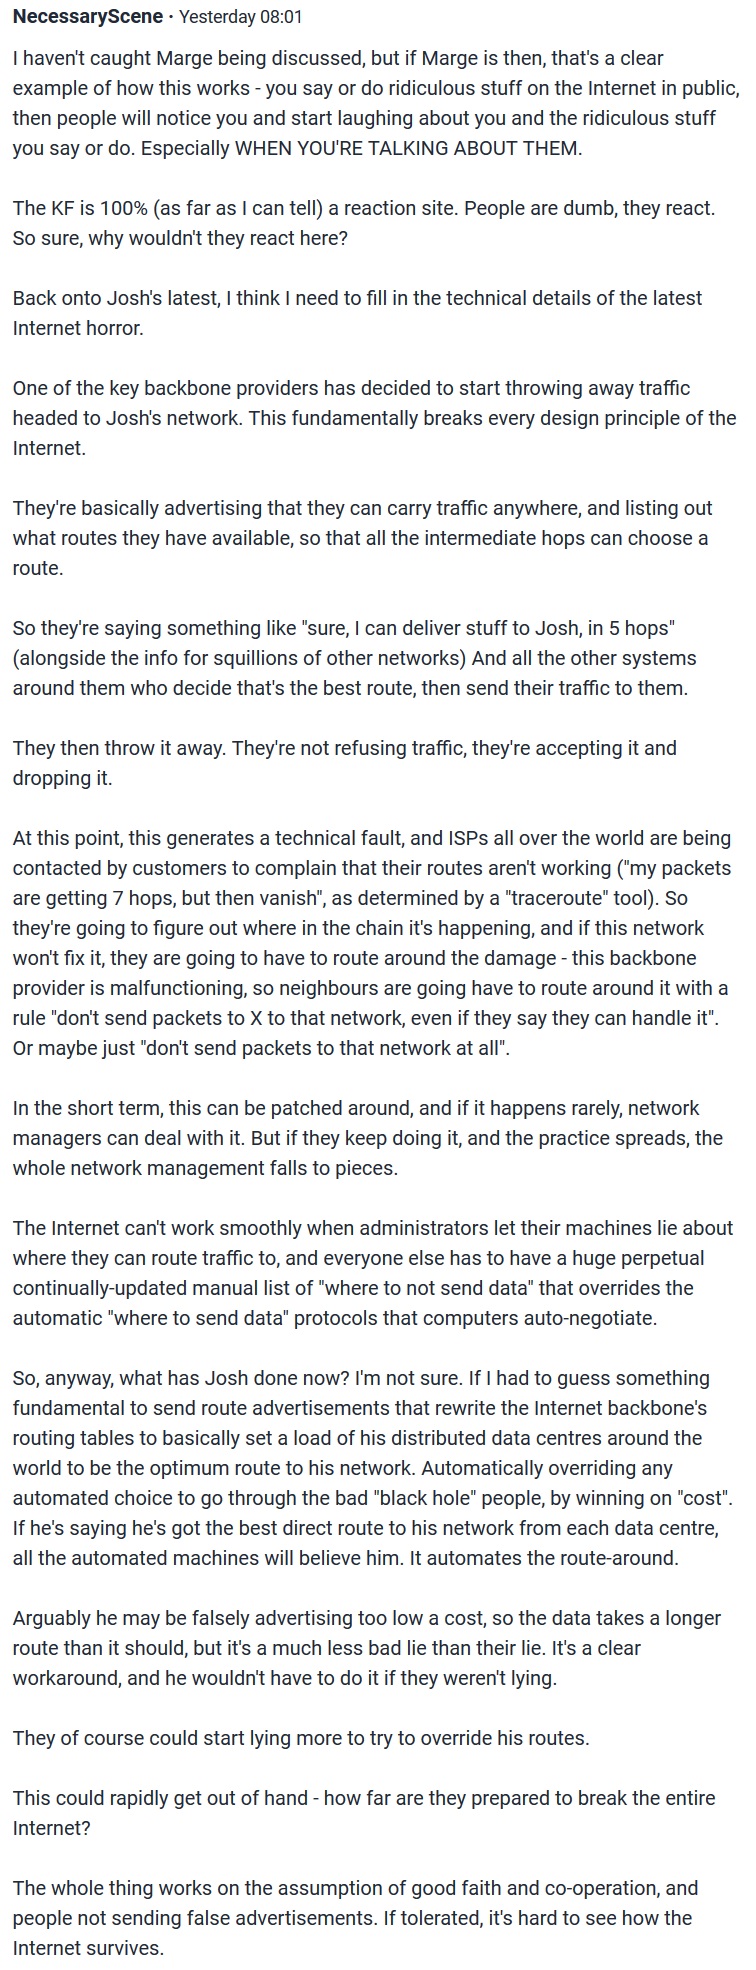This screenshot has width=756, height=1970.
Task: Open the NecessaryScene user profile
Action: pos(88,17)
